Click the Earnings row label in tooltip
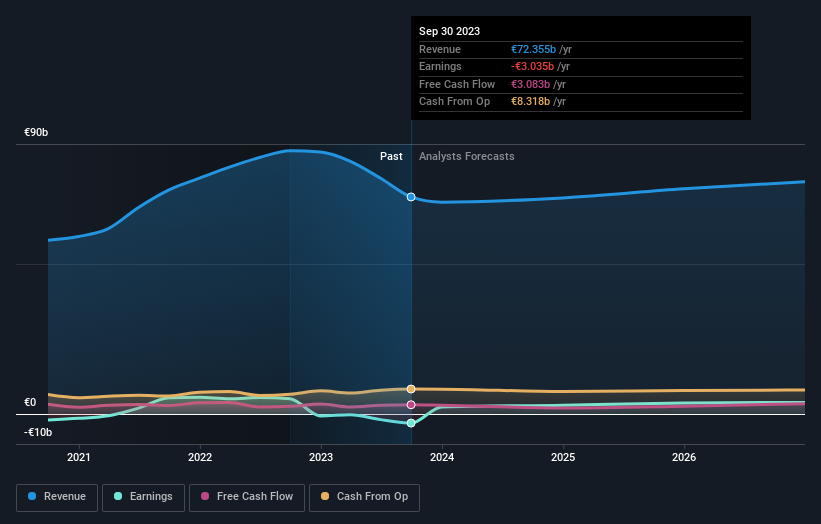The height and width of the screenshot is (524, 821). coord(440,66)
